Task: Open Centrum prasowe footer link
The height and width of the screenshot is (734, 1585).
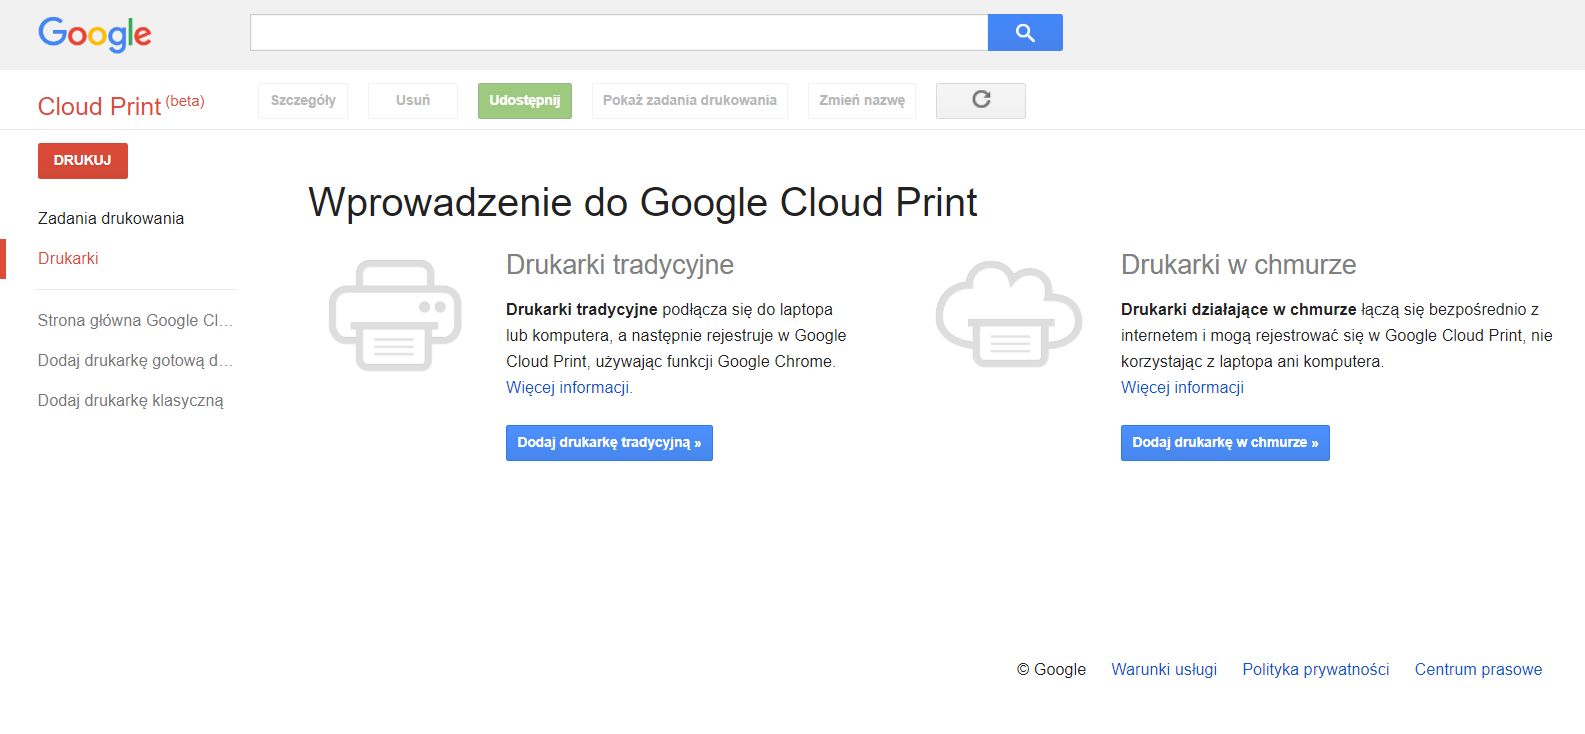Action: pos(1478,669)
